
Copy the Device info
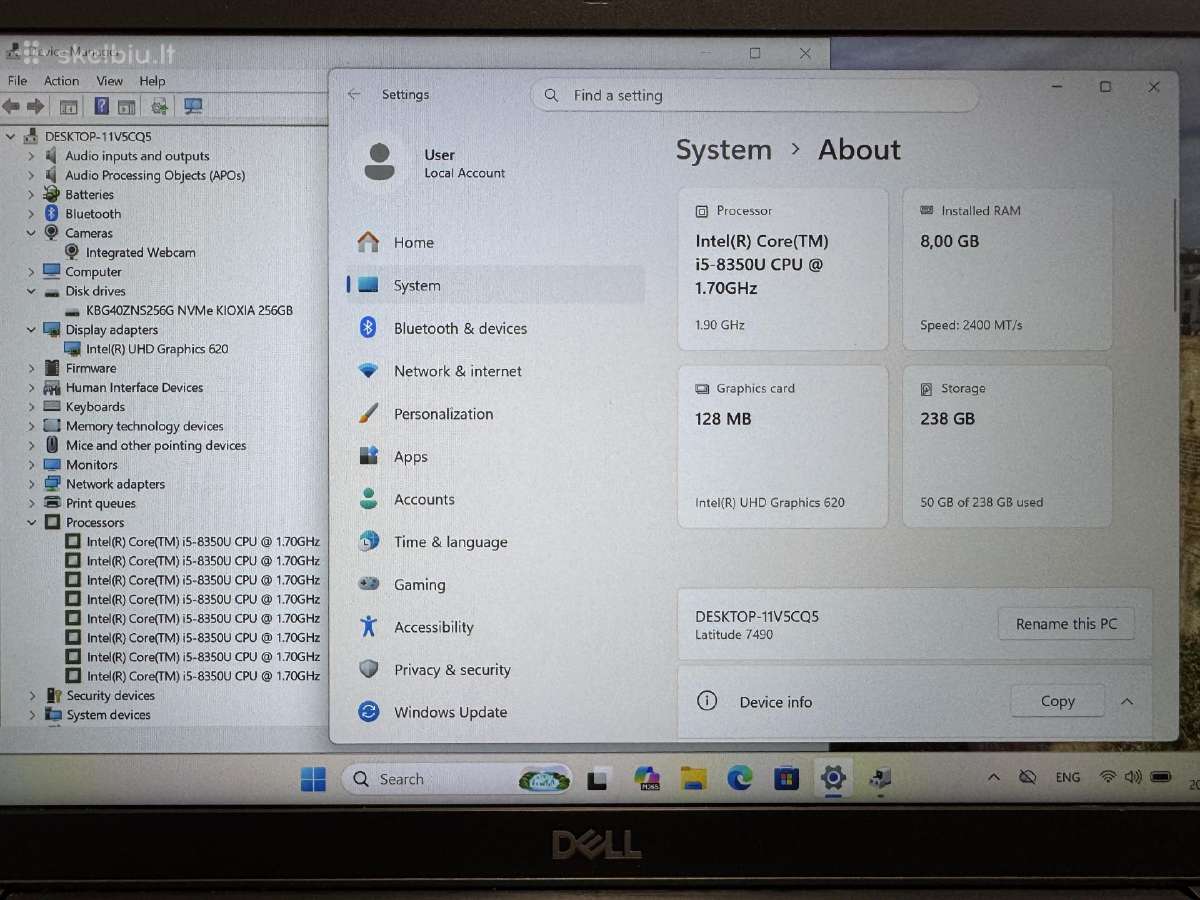[x=1057, y=702]
